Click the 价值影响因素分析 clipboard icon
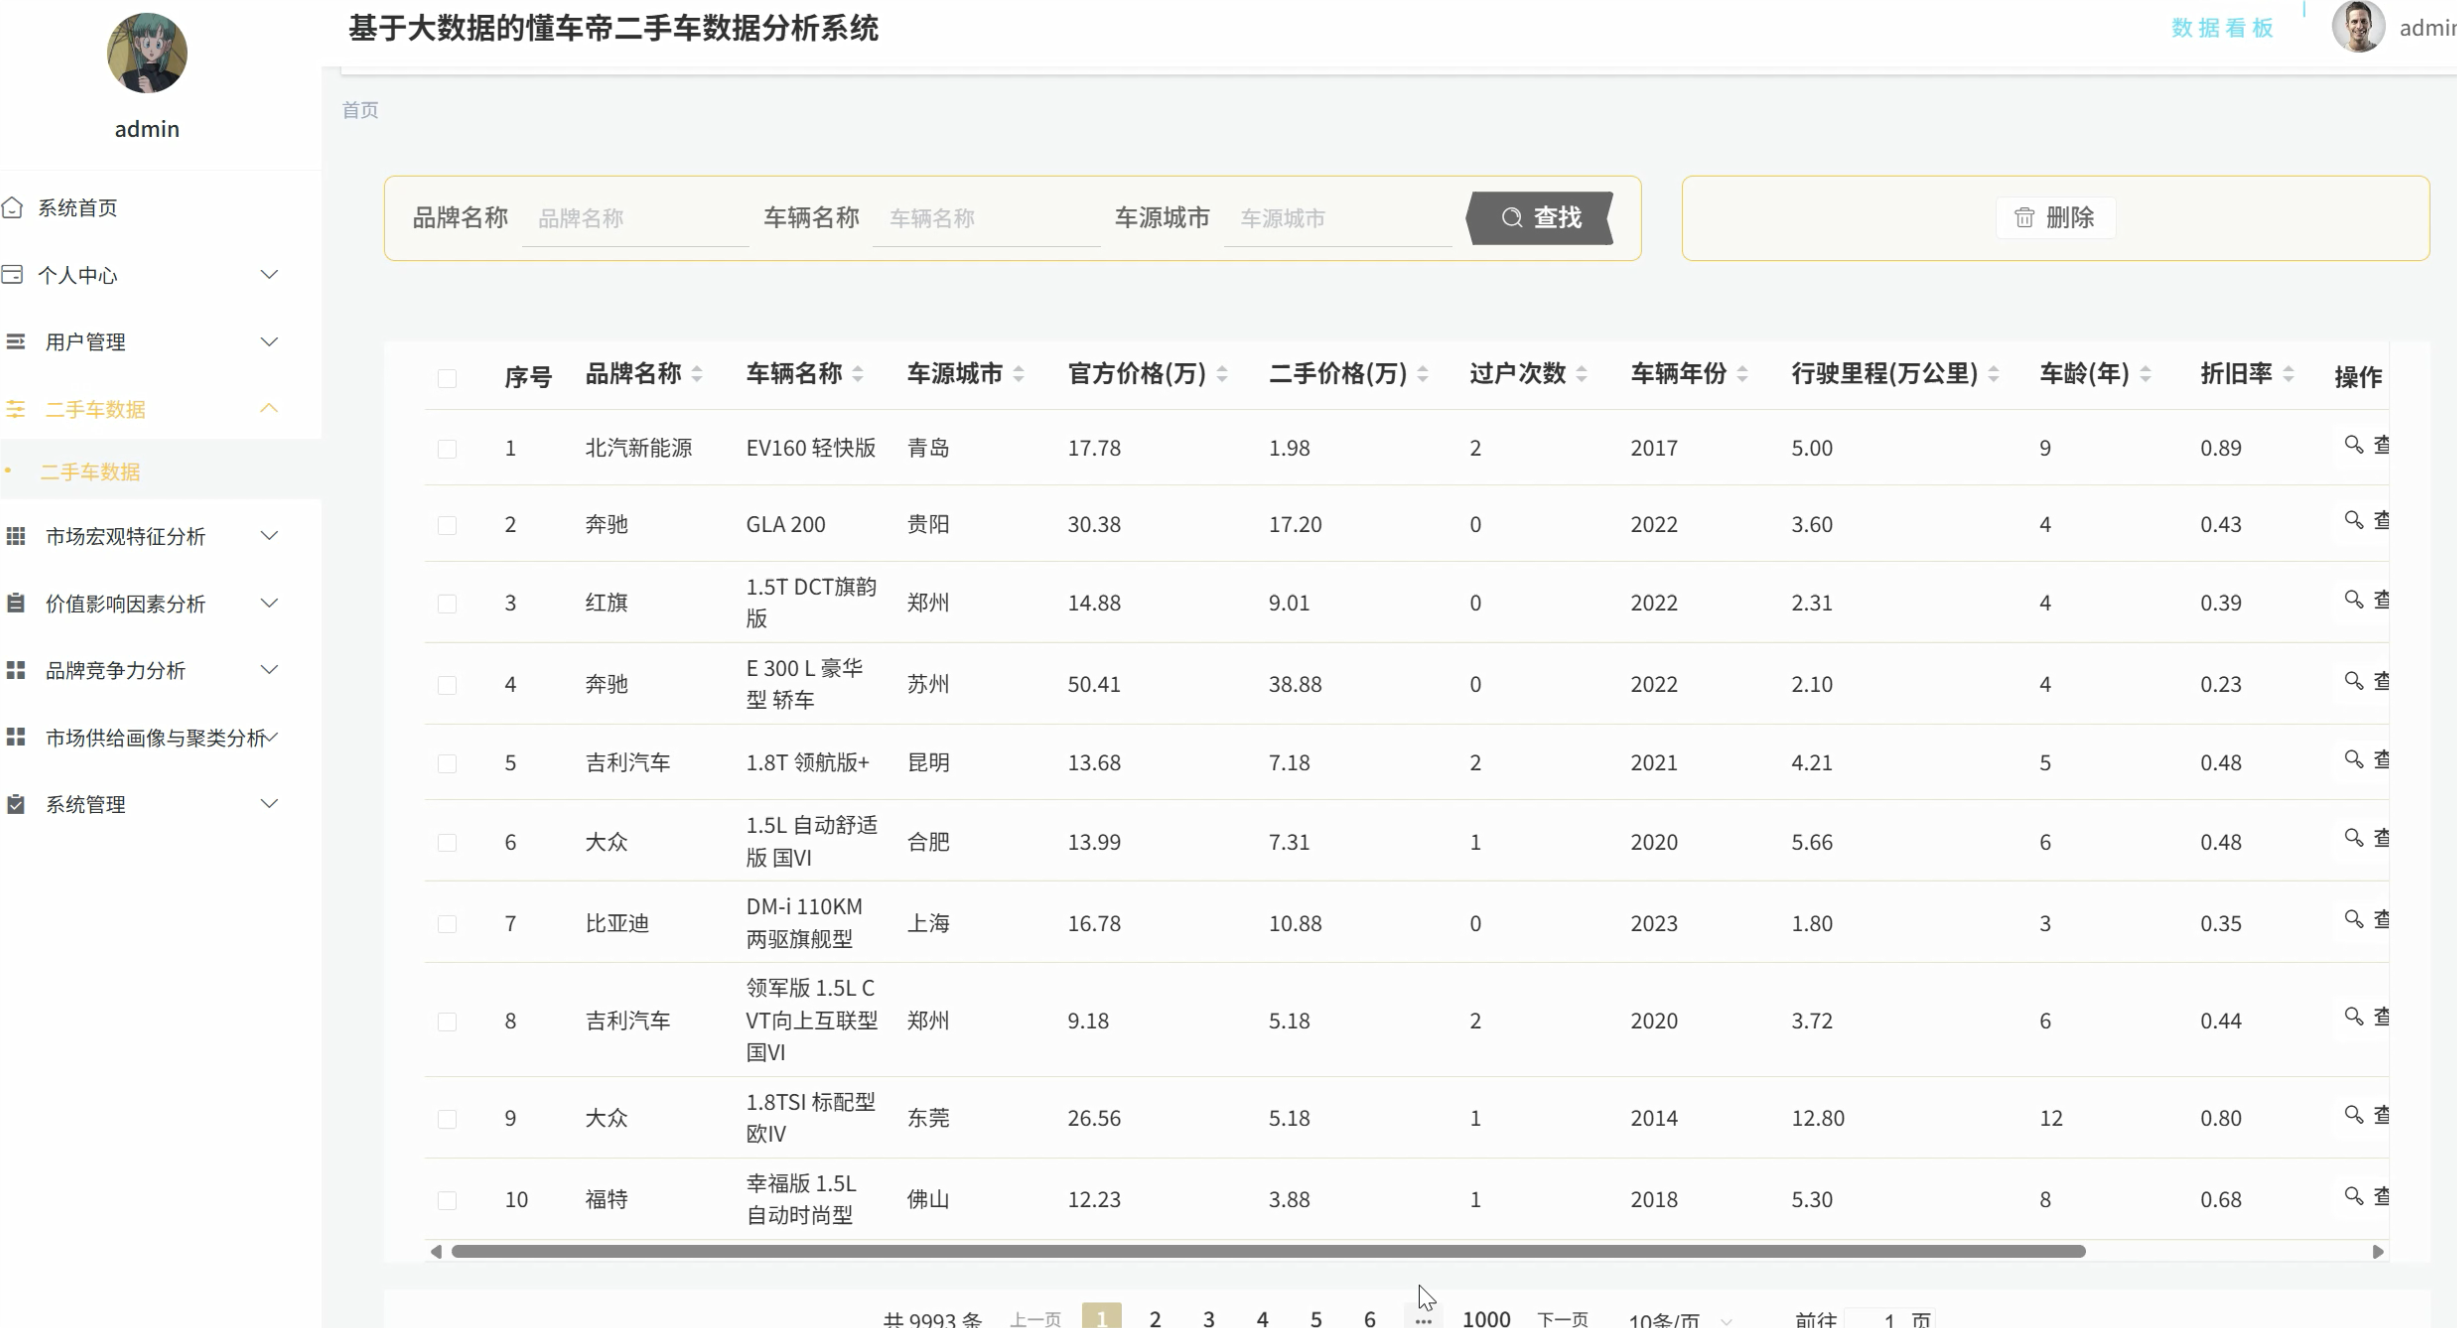This screenshot has height=1328, width=2457. point(16,603)
